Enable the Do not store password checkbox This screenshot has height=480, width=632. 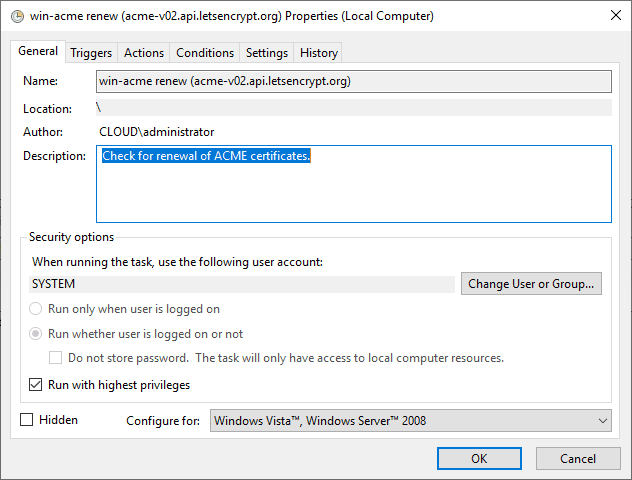[x=57, y=358]
